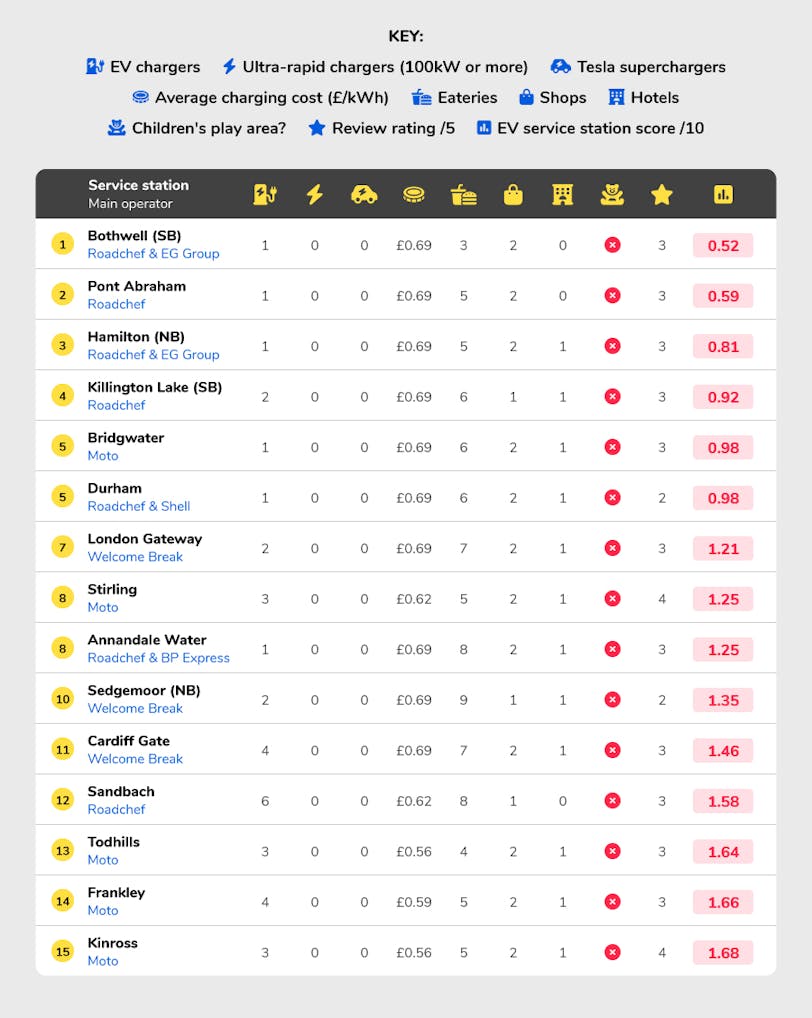Click the 1.68 score badge for Kinross
The width and height of the screenshot is (812, 1018).
(723, 952)
